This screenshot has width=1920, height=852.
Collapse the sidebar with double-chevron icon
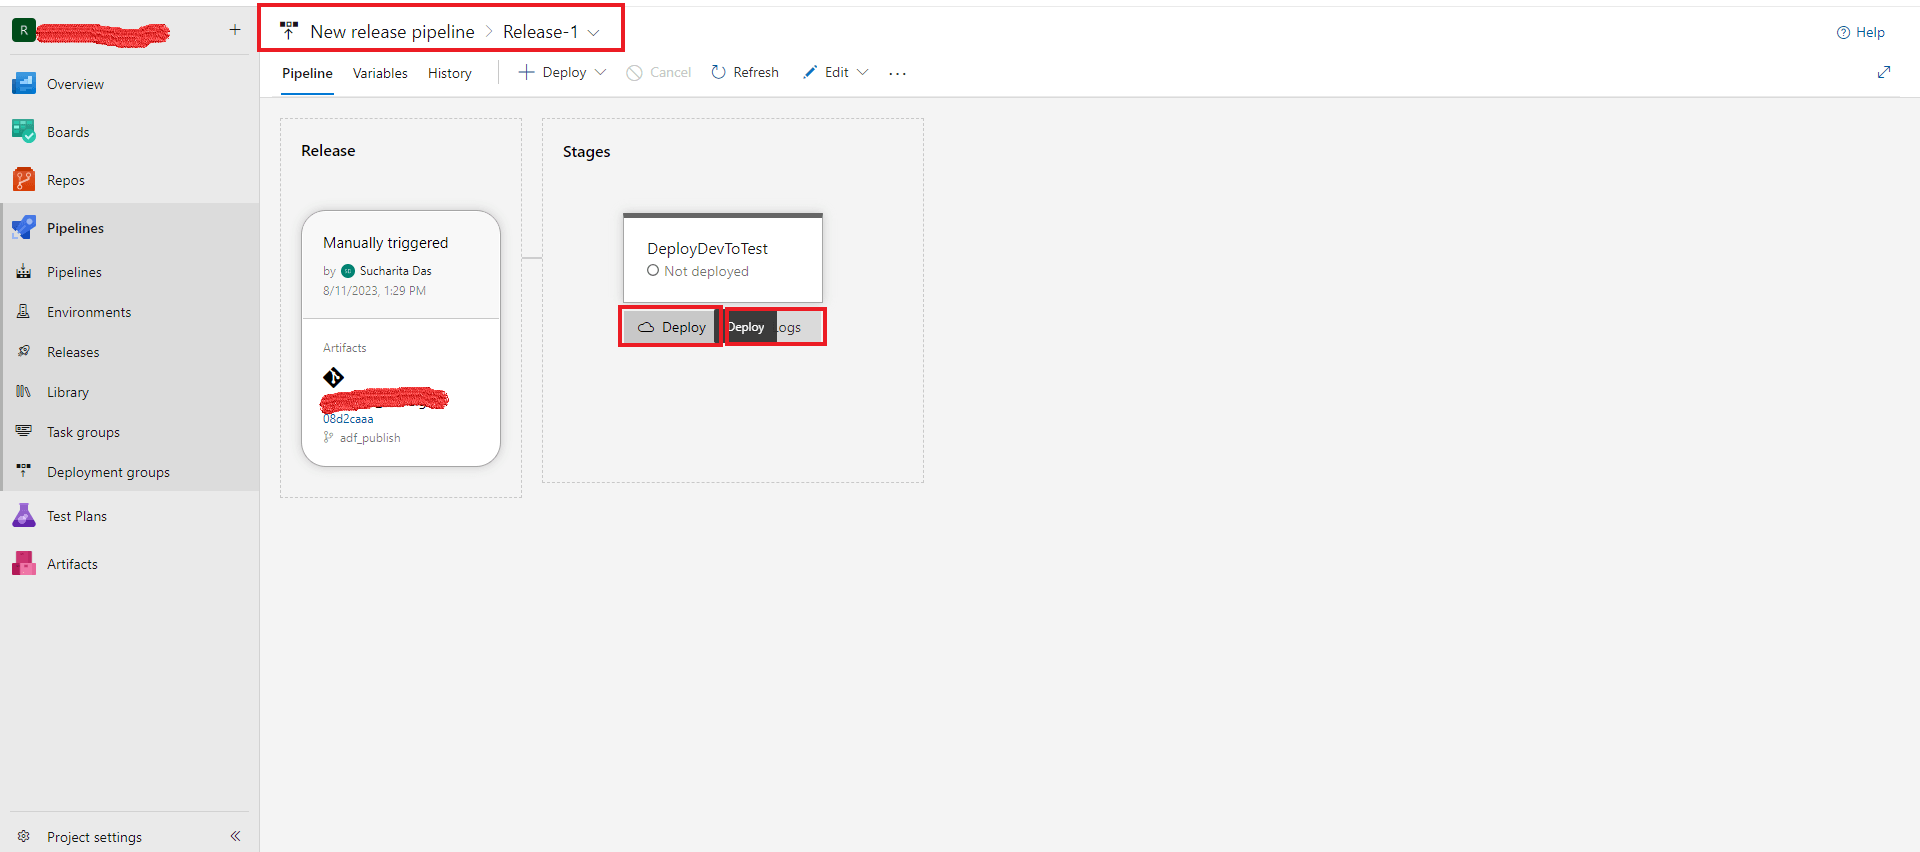[x=235, y=836]
